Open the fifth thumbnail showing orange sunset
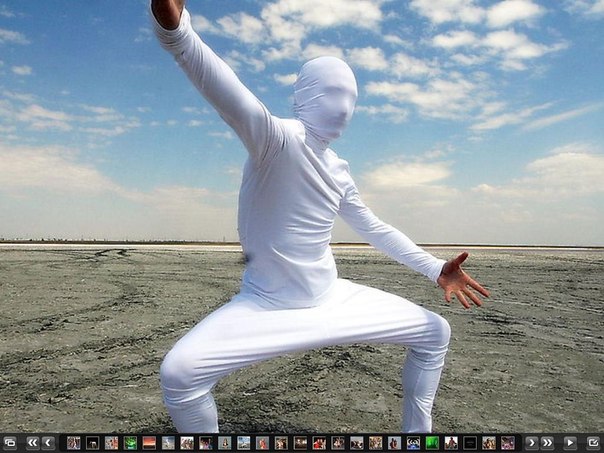 pyautogui.click(x=149, y=442)
